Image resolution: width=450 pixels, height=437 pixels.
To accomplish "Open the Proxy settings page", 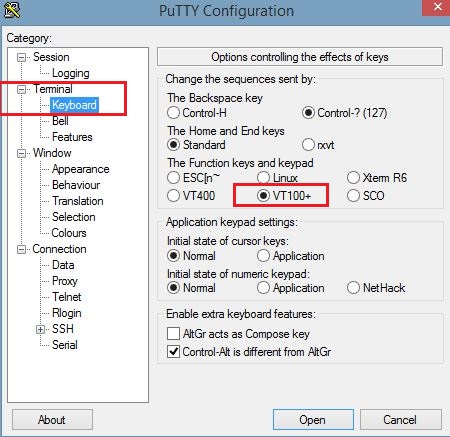I will [x=65, y=281].
